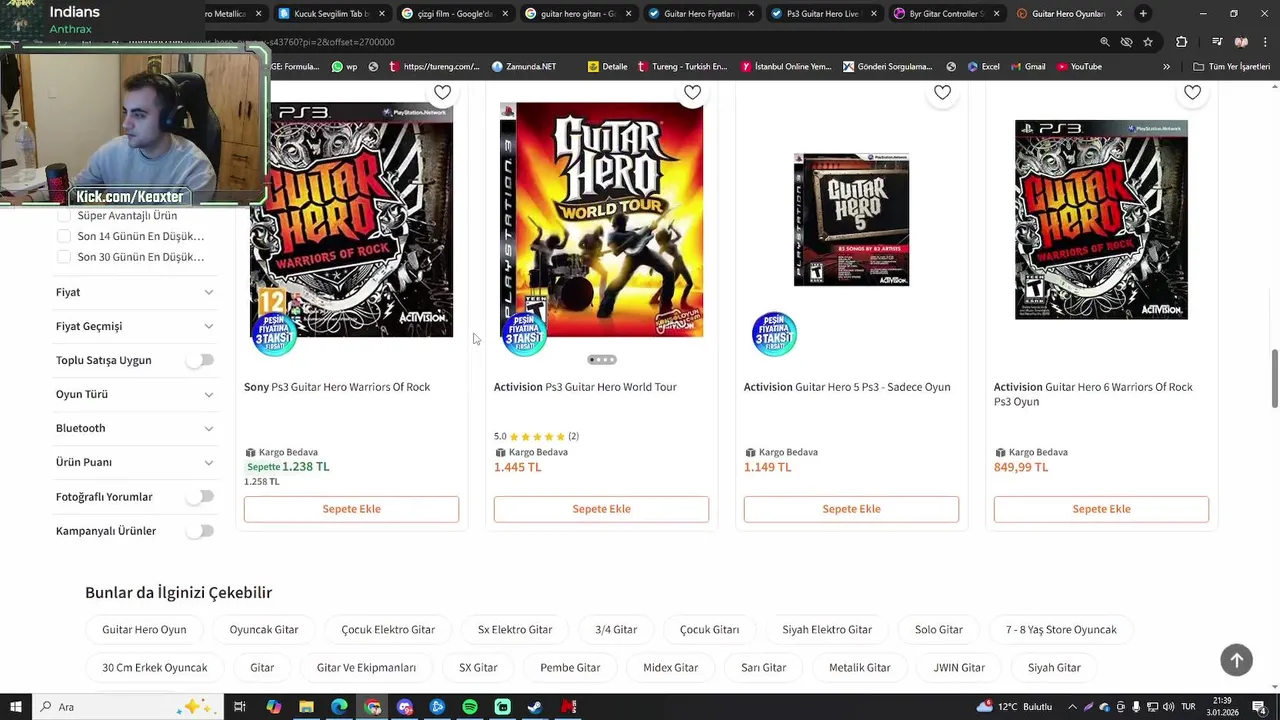Expand the Fiyat Geçmişi filter

click(135, 326)
